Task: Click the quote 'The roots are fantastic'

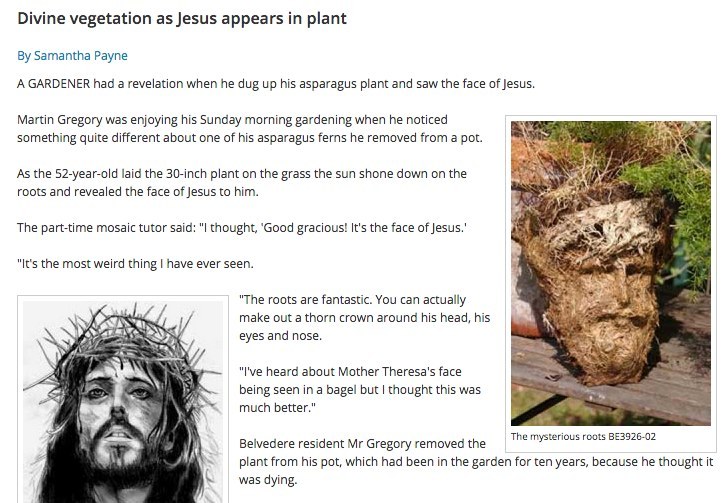Action: [364, 318]
